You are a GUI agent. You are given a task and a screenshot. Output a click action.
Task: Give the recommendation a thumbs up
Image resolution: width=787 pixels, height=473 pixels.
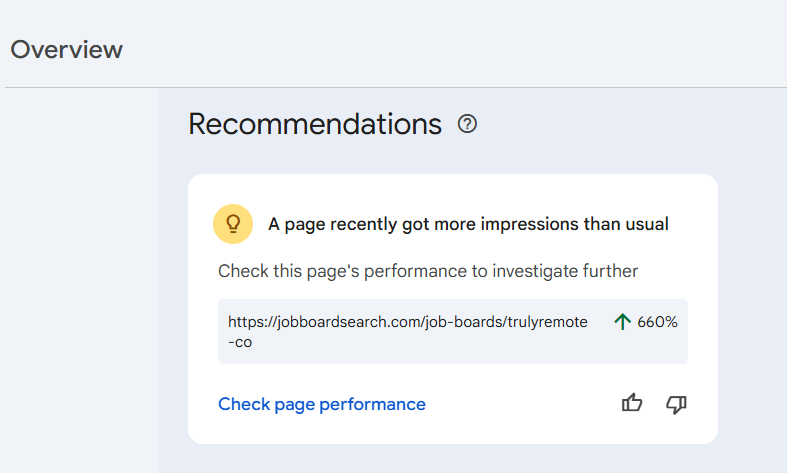[x=632, y=404]
